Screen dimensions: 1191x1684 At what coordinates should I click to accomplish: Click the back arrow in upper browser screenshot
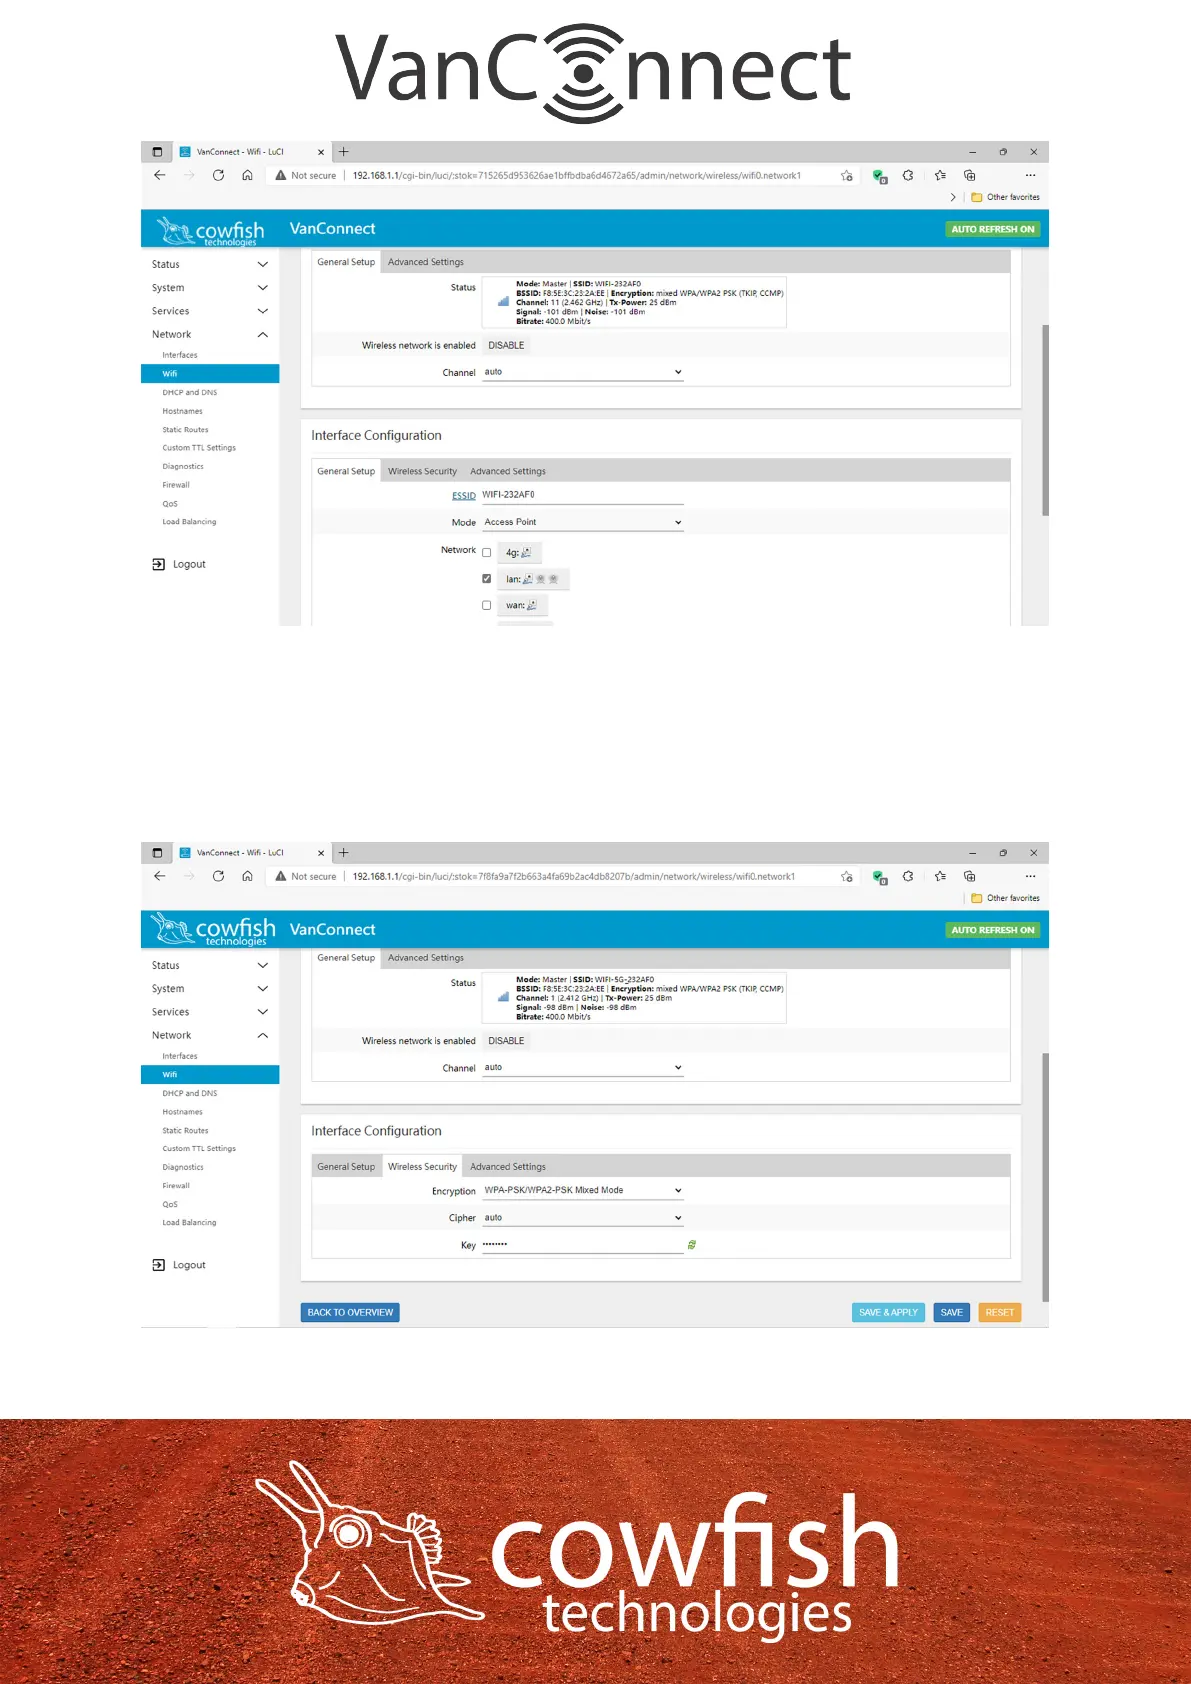(x=160, y=175)
